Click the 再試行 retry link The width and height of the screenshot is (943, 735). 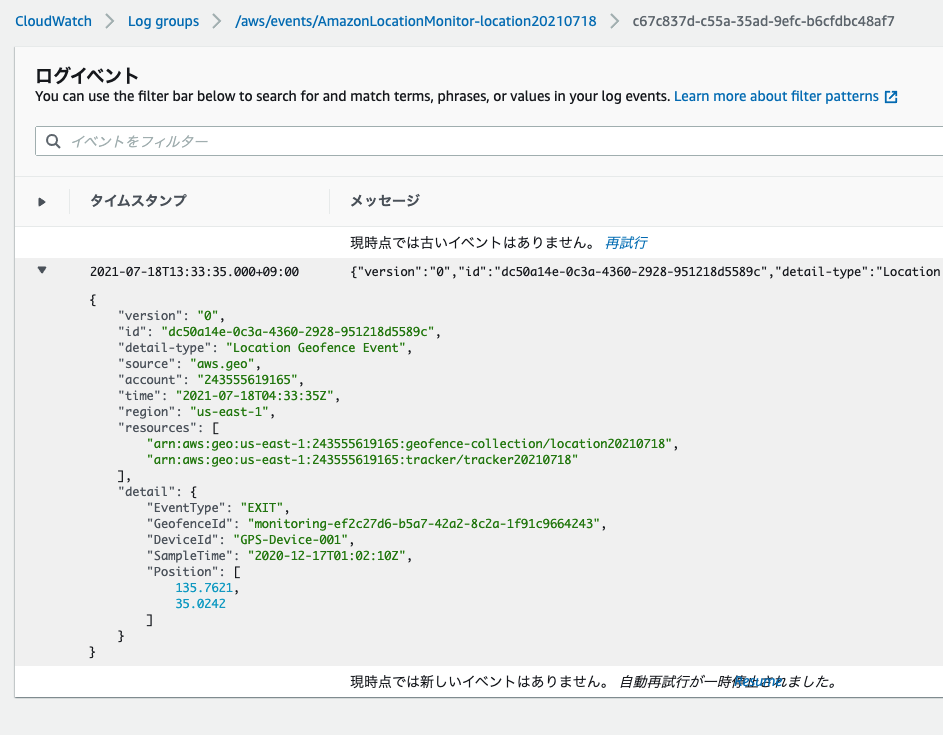(626, 243)
